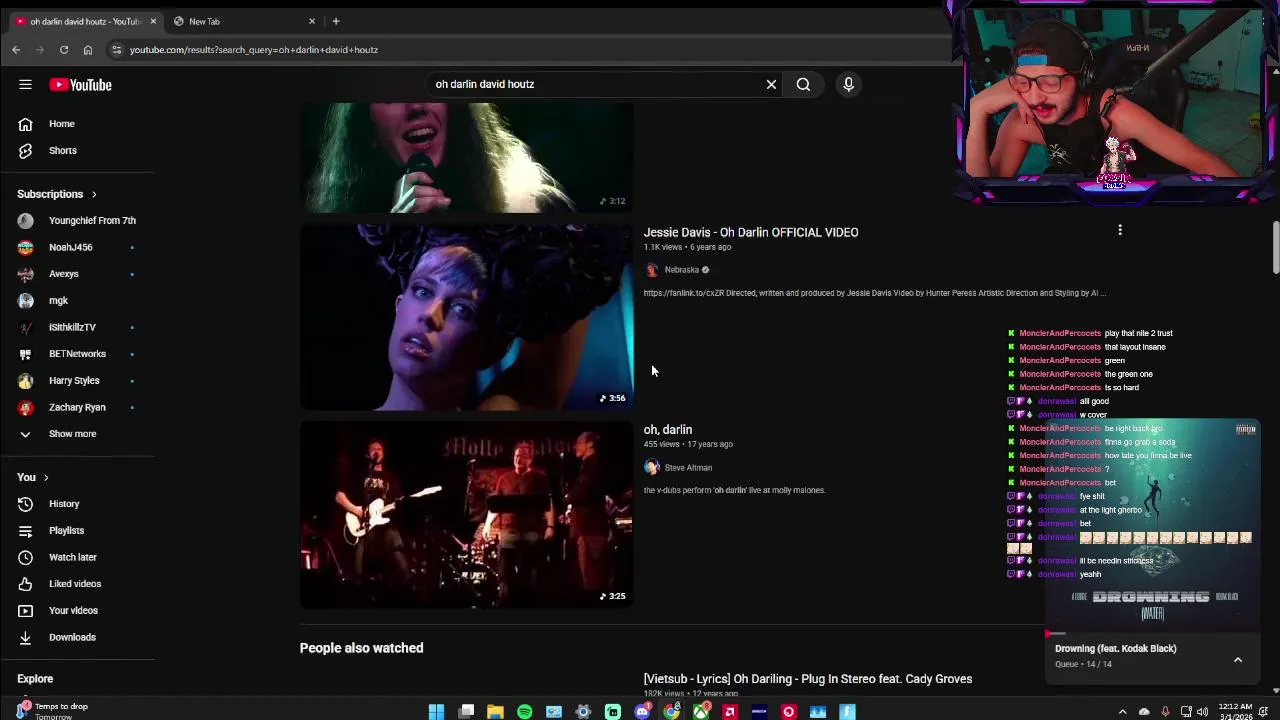Image resolution: width=1280 pixels, height=720 pixels.
Task: Close the New Tab tab
Action: pos(312,21)
